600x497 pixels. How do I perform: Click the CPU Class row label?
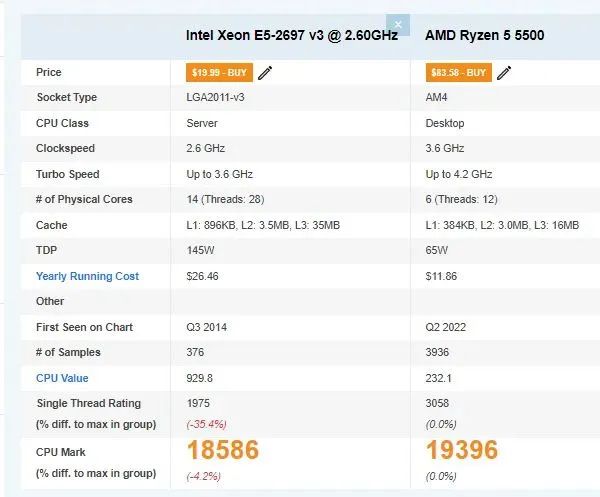pos(62,123)
